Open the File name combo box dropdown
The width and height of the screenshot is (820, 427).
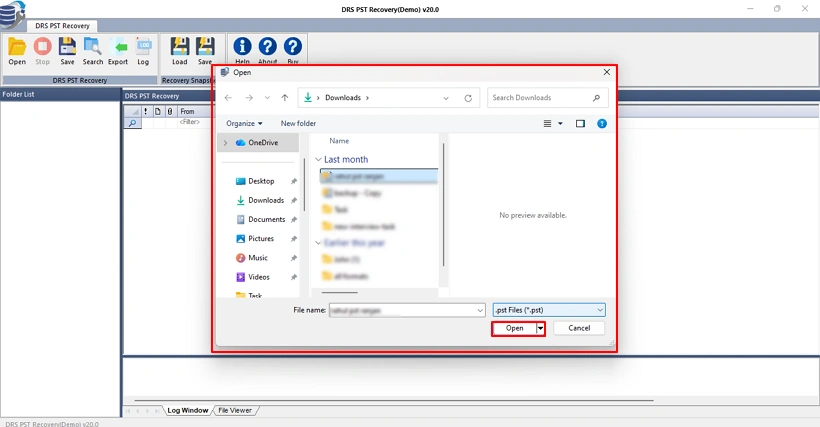pos(480,310)
